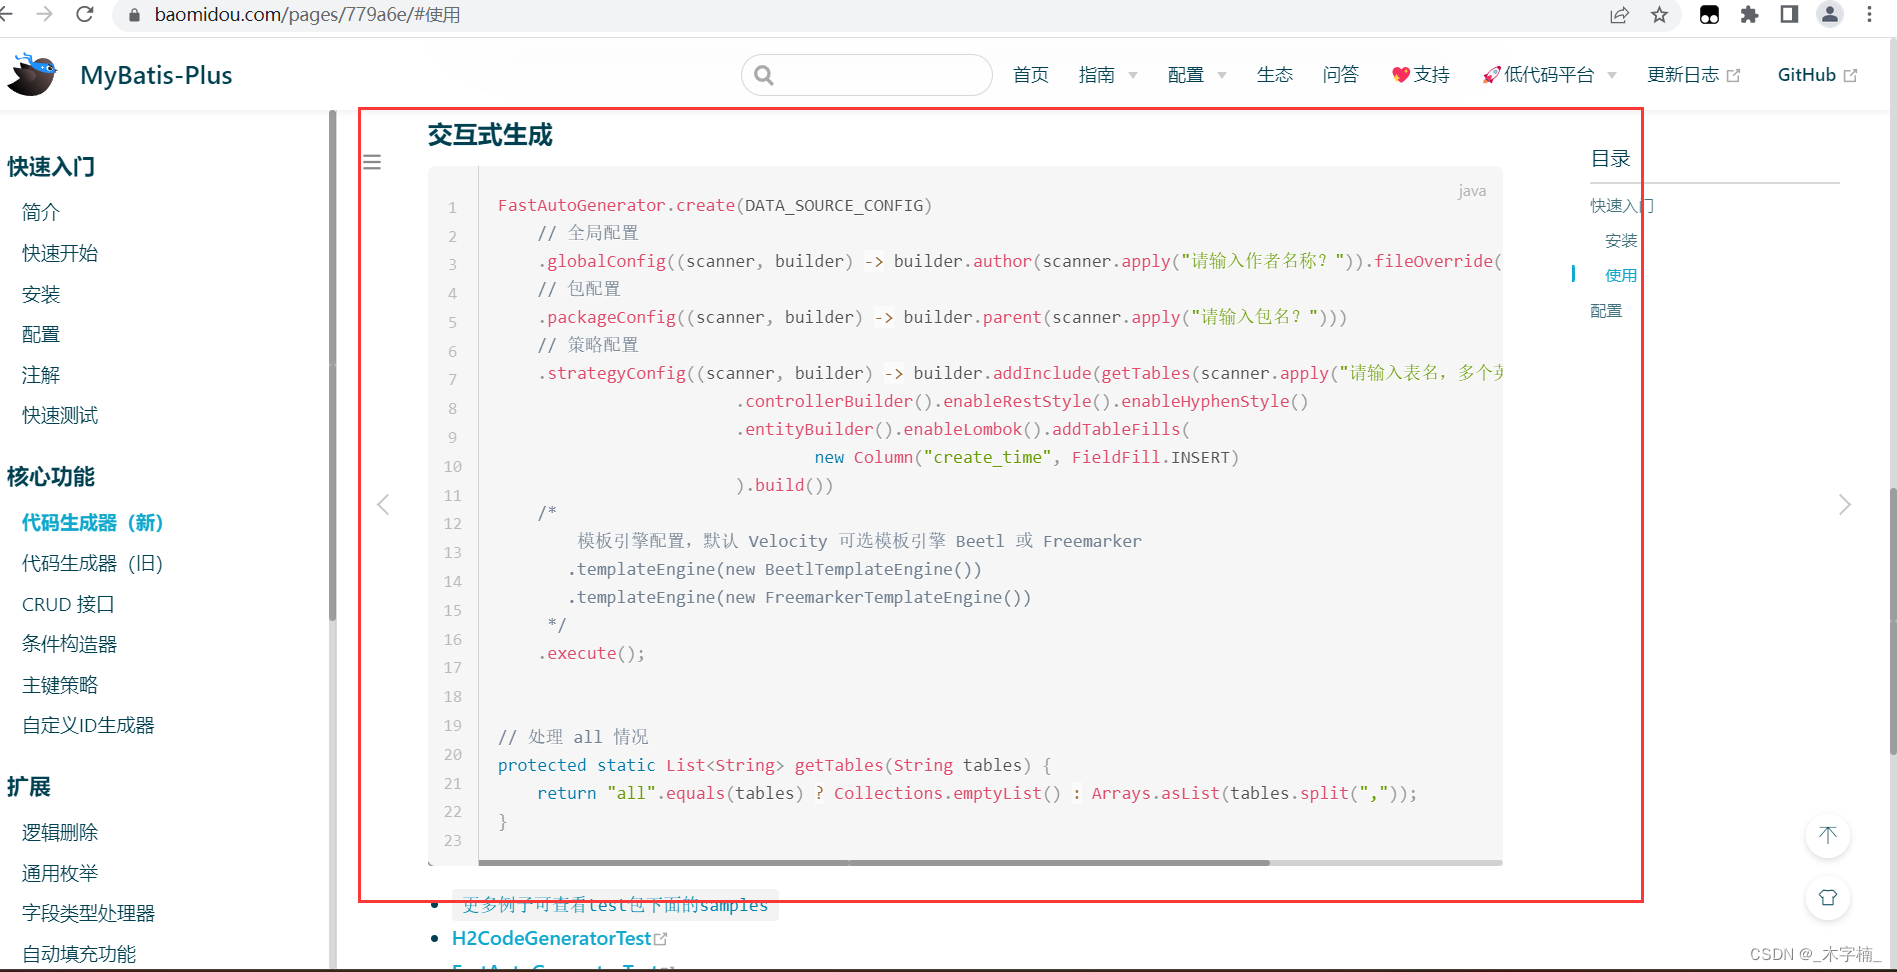Jump to 快速入门 in the 目录
1897x972 pixels.
pyautogui.click(x=1622, y=206)
